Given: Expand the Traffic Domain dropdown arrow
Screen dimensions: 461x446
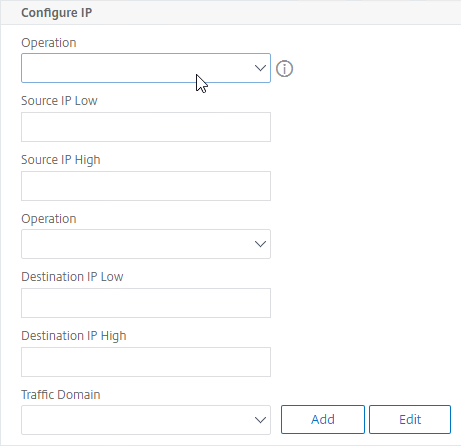Looking at the screenshot, I should pos(260,420).
